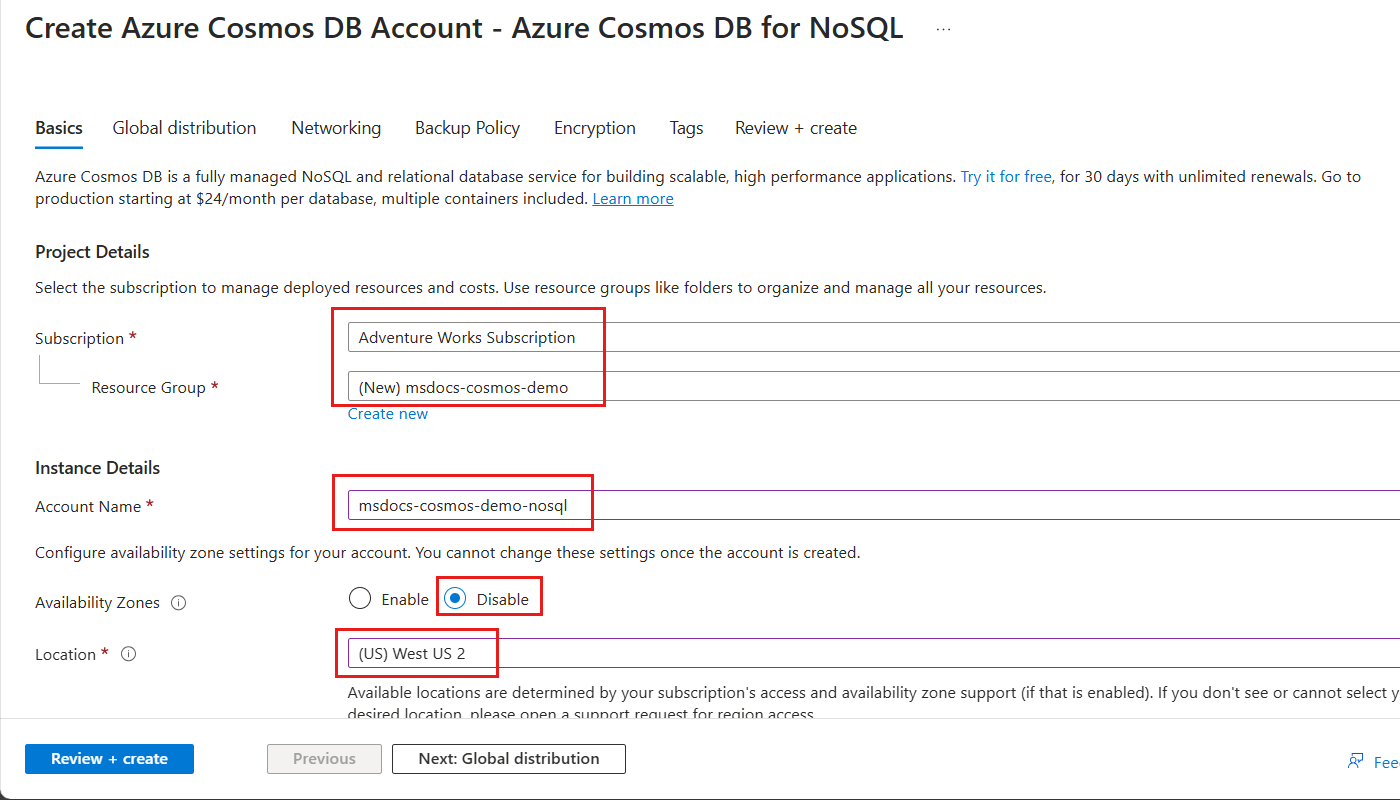
Task: Click the Account Name input field
Action: (600, 505)
